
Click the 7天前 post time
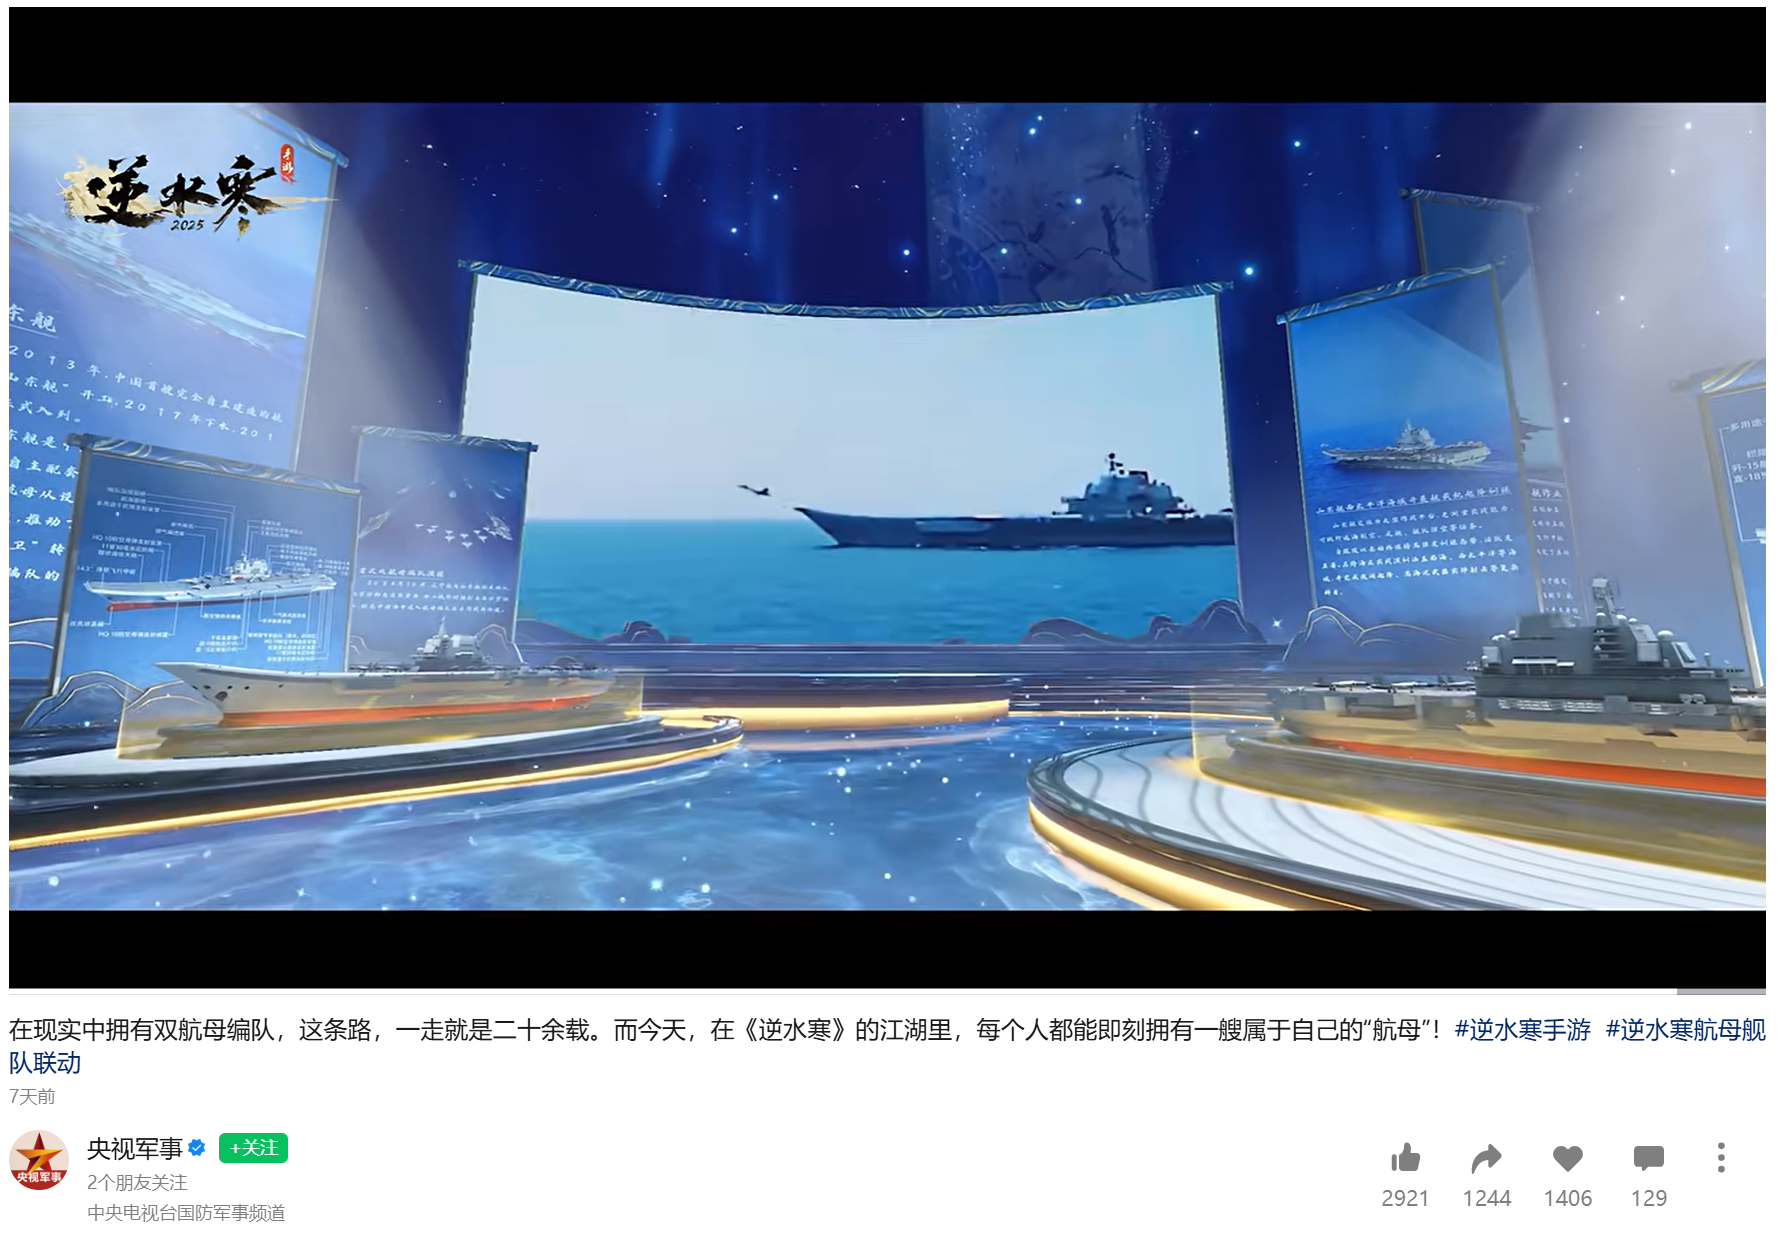[x=32, y=1096]
